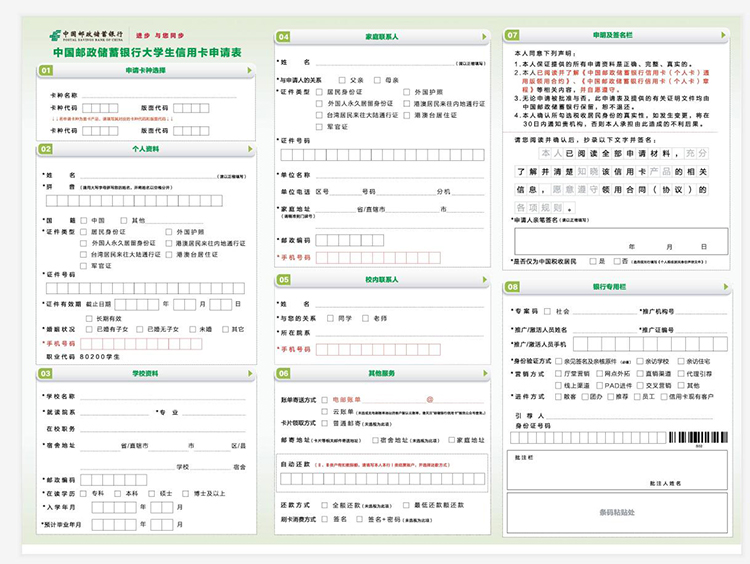The width and height of the screenshot is (750, 564).
Task: Check the 长期有效 validity box
Action: [89, 319]
